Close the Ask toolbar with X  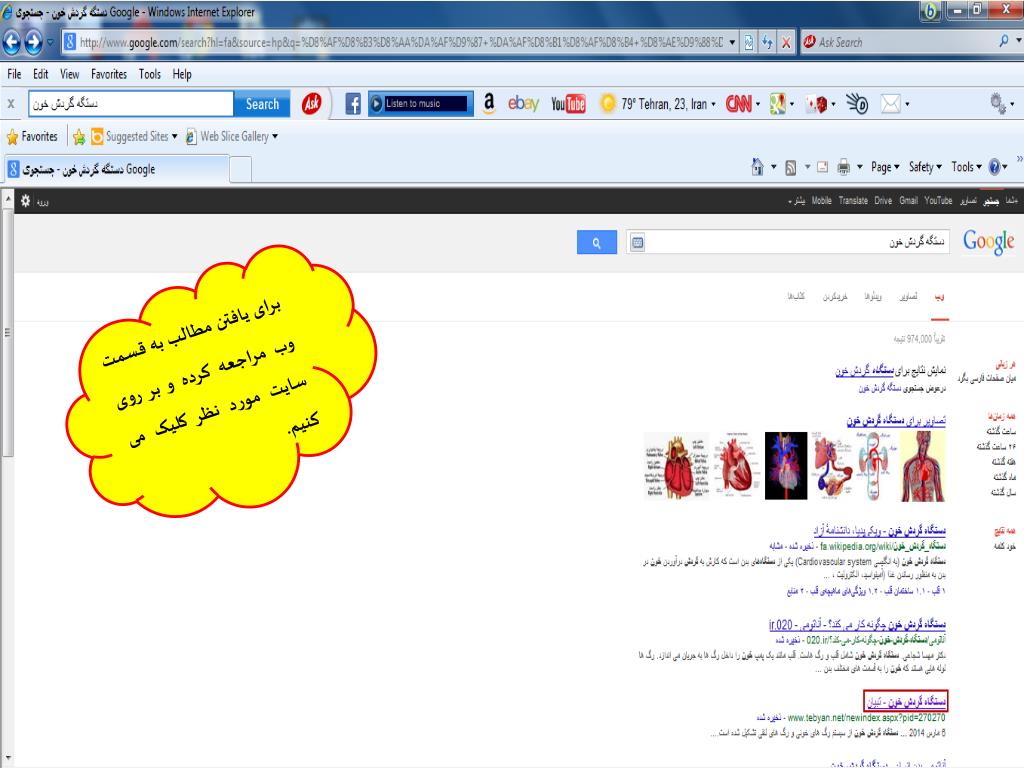pos(11,104)
